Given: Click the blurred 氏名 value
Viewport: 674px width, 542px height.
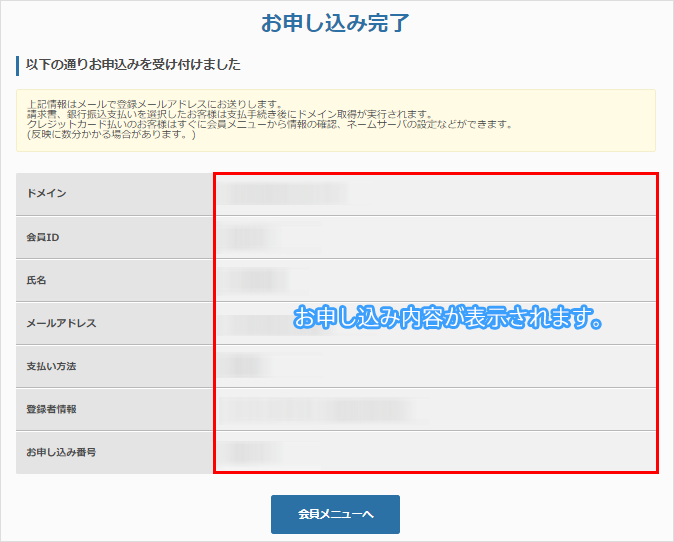Looking at the screenshot, I should click(250, 280).
